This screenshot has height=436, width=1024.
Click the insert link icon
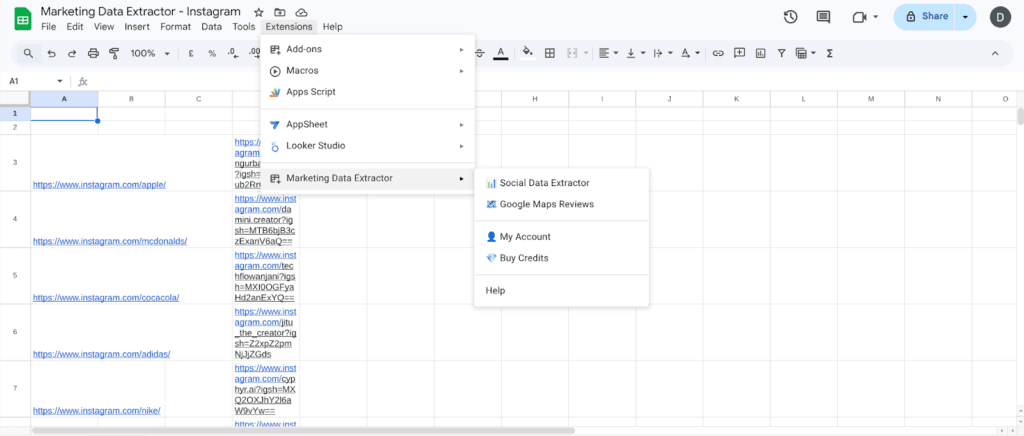point(717,53)
